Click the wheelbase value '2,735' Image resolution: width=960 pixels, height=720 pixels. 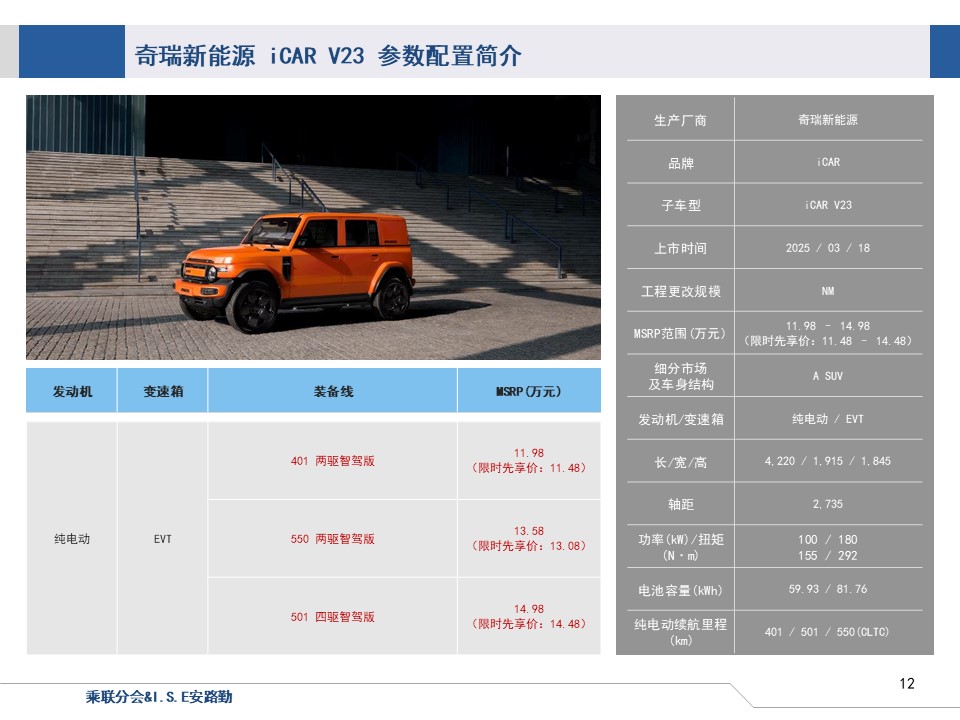pyautogui.click(x=828, y=504)
